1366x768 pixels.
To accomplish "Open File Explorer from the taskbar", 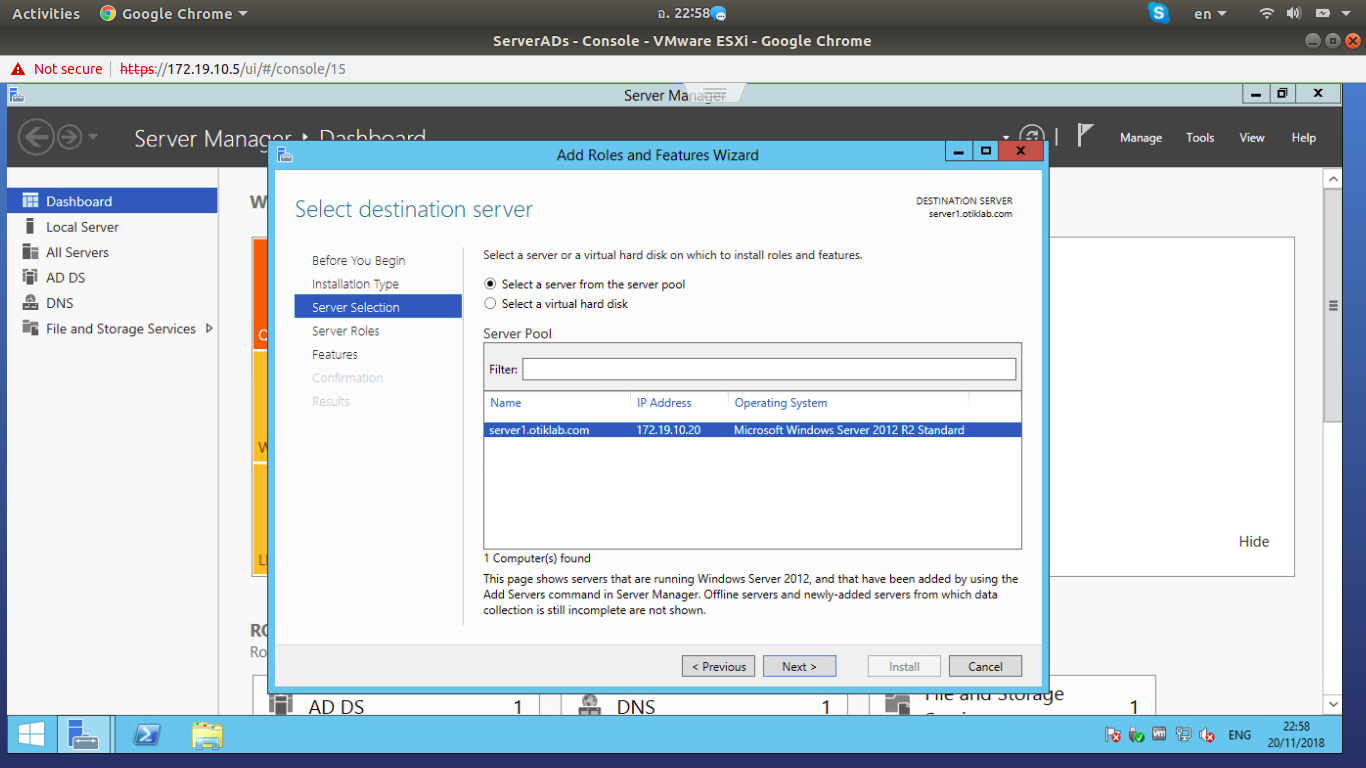I will [207, 735].
